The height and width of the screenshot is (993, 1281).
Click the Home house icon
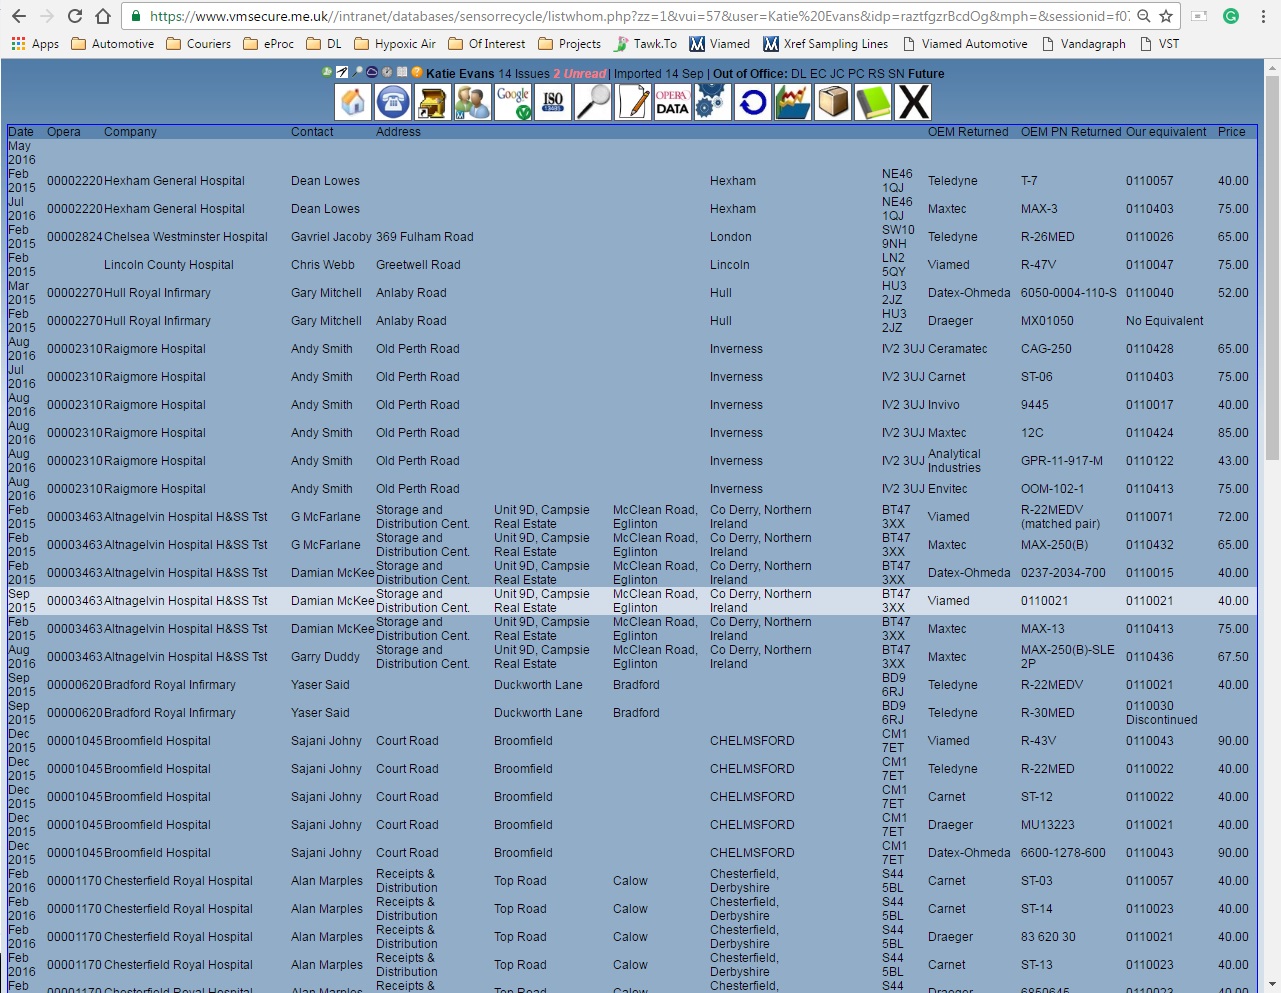coord(353,102)
